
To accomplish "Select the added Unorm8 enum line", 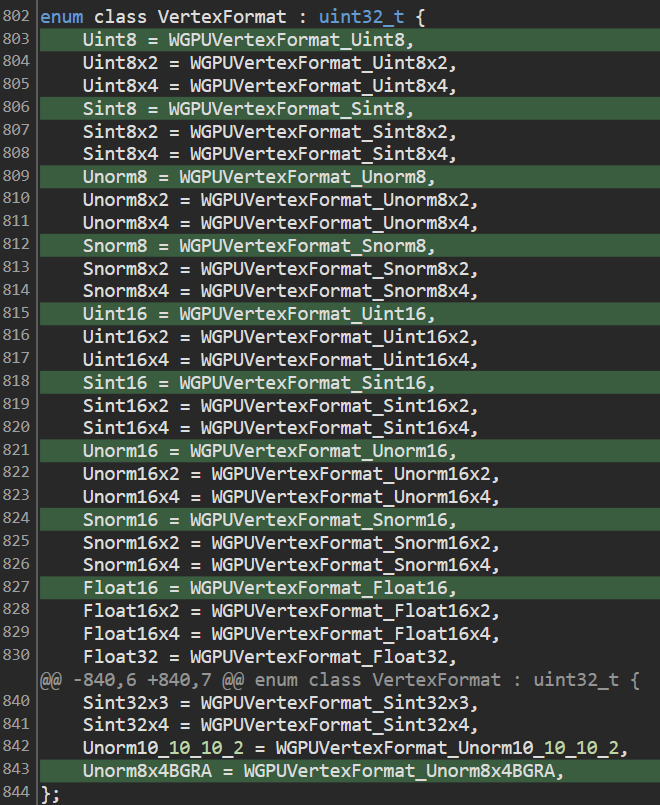I will (x=350, y=177).
